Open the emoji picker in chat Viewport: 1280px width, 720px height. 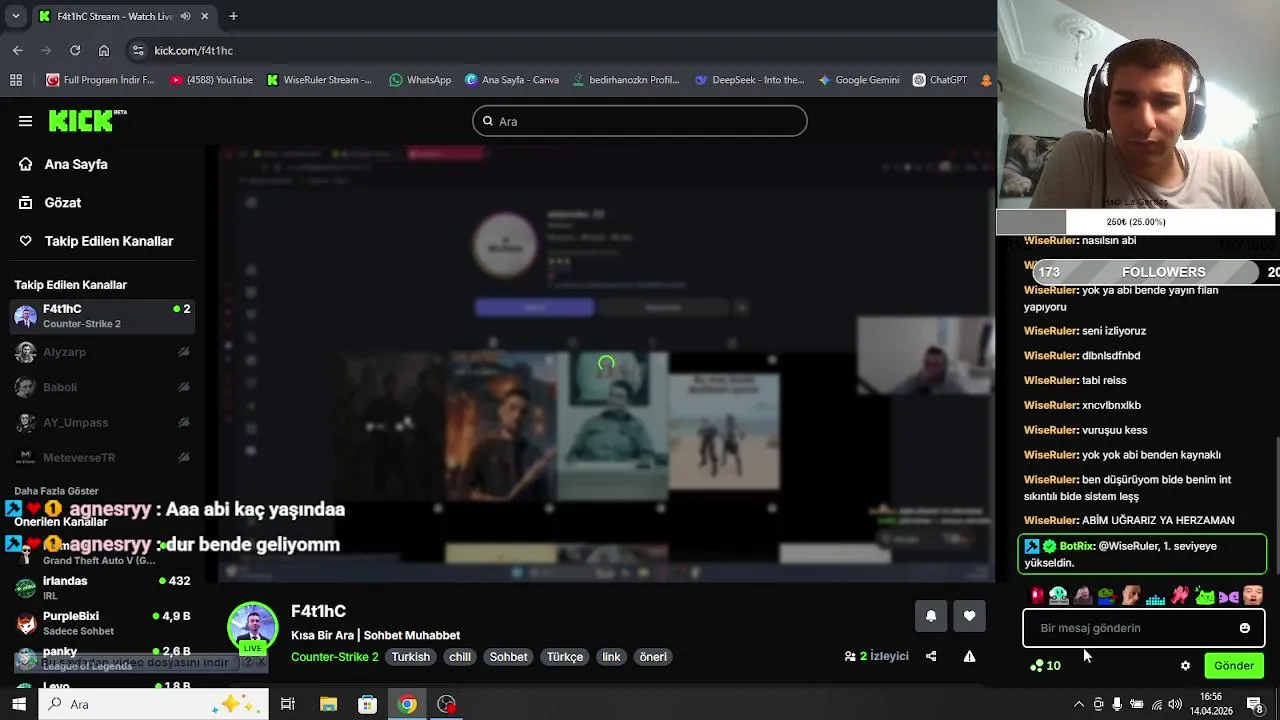[x=1245, y=628]
